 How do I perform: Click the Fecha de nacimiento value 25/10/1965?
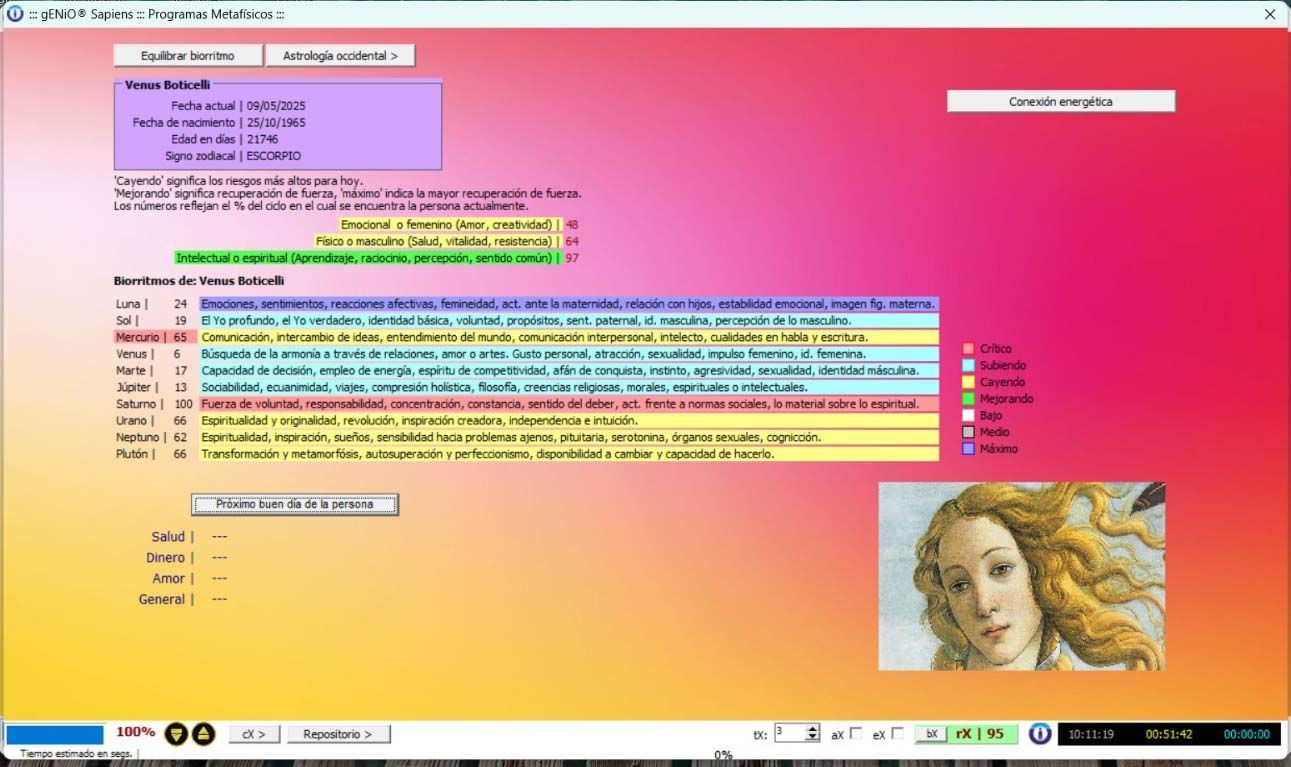[276, 123]
